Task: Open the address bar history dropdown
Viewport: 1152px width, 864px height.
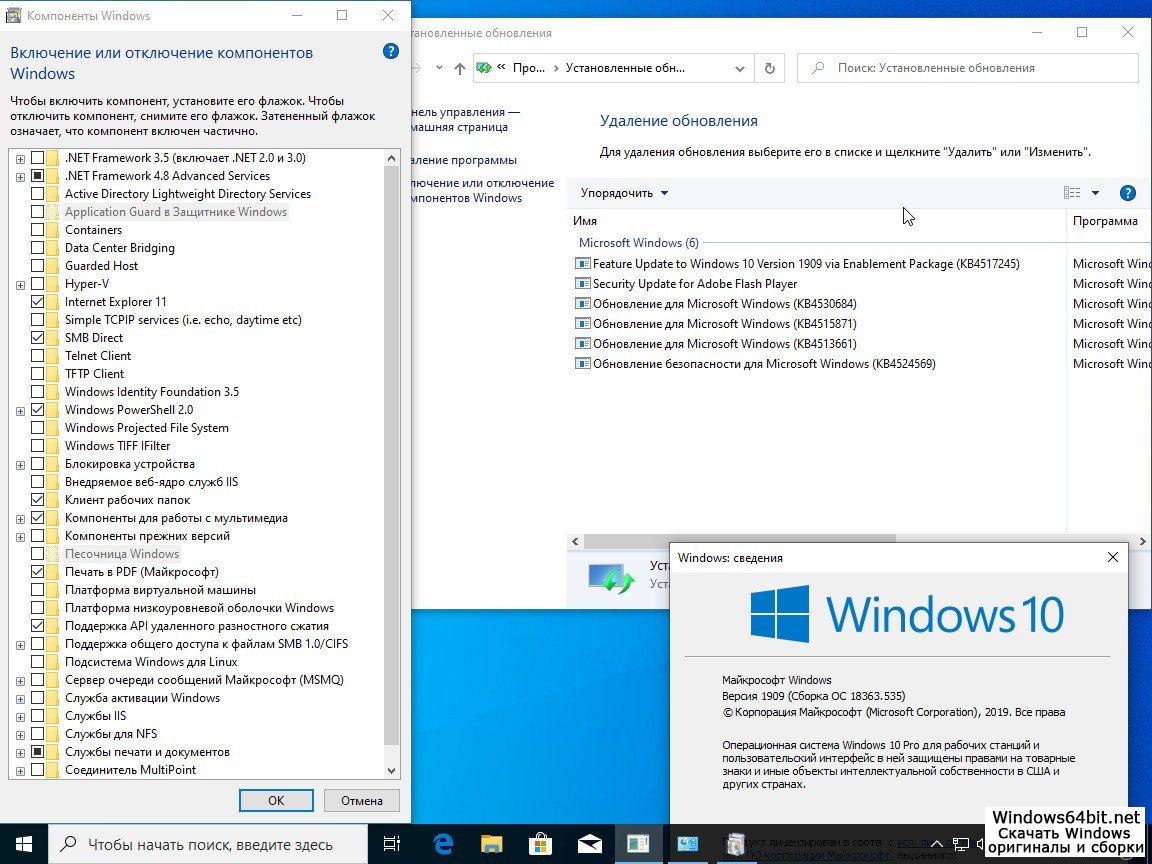Action: tap(740, 68)
